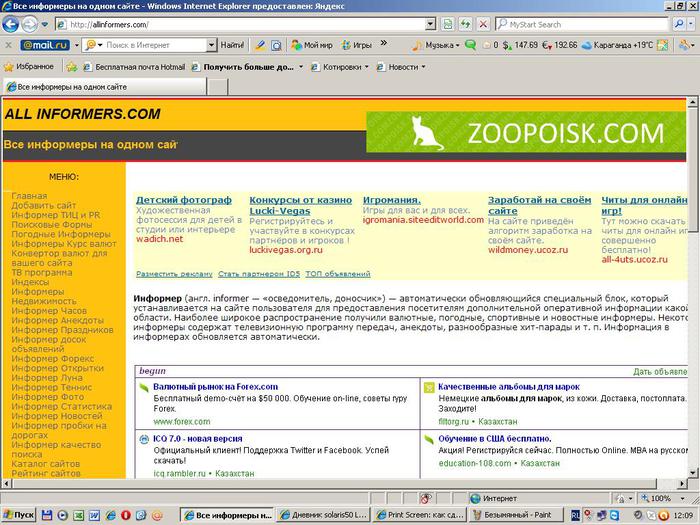
Task: Open the Игромания ad link
Action: pos(392,200)
